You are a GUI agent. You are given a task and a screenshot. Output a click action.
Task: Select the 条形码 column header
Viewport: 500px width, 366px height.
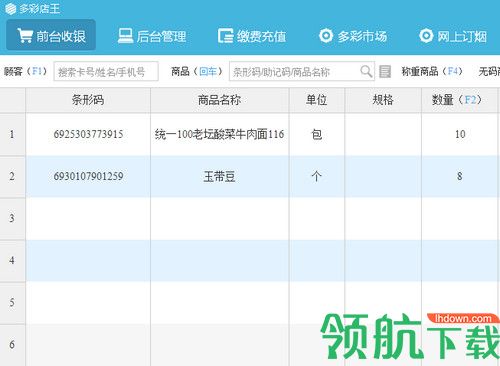(x=88, y=100)
